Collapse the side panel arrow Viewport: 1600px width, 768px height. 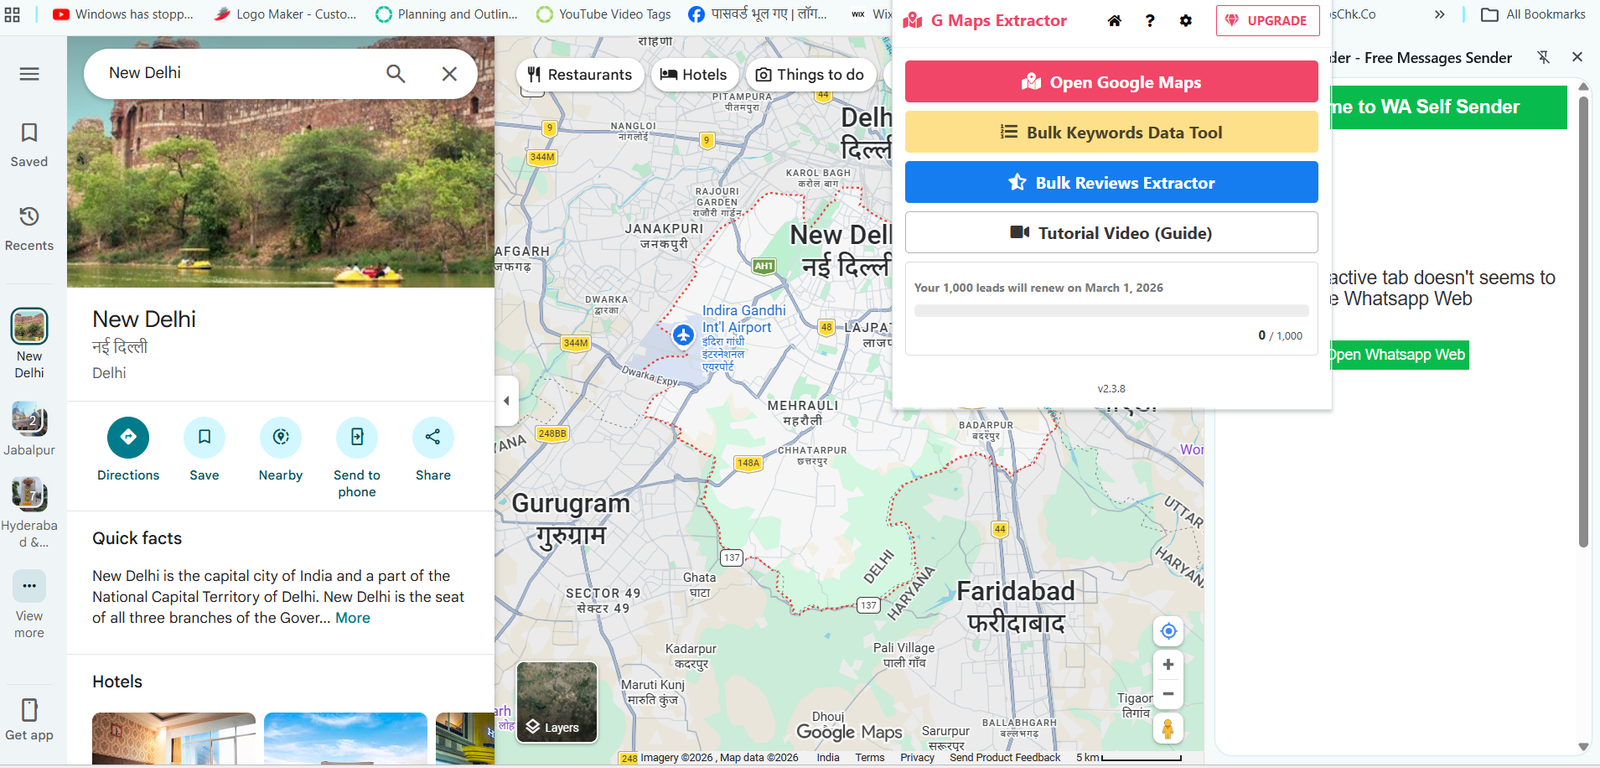pos(506,400)
